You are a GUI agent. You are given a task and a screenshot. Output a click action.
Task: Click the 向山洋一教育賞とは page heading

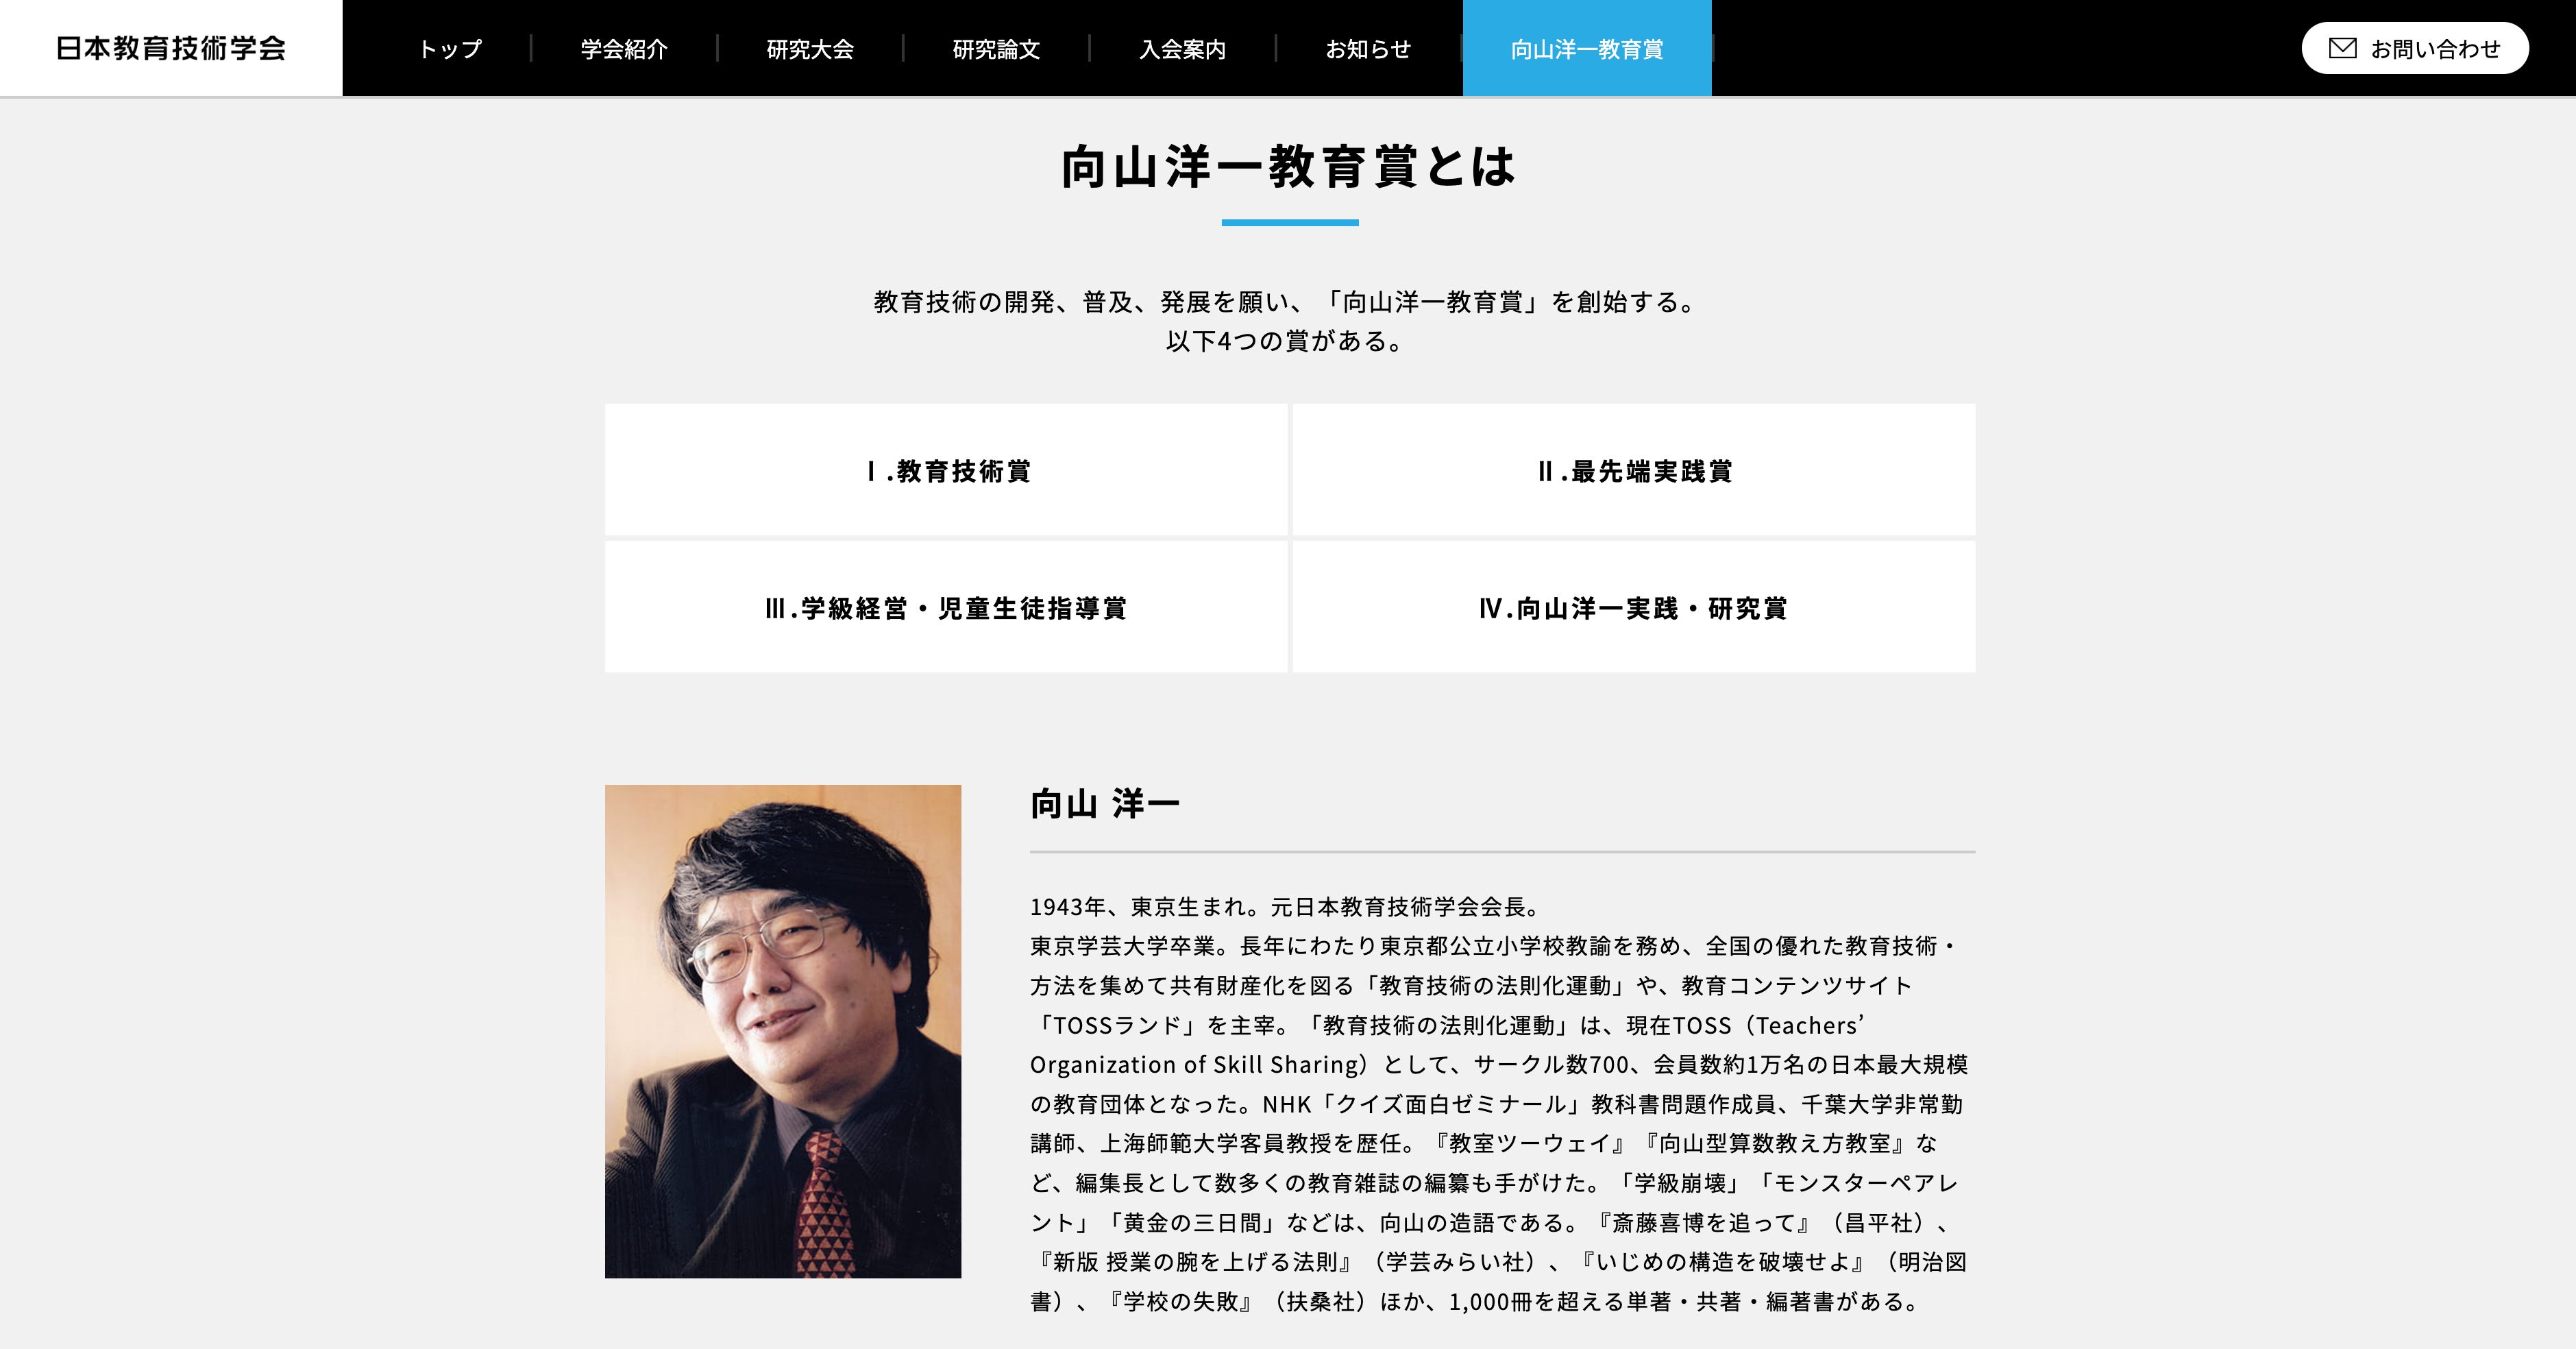point(1288,167)
